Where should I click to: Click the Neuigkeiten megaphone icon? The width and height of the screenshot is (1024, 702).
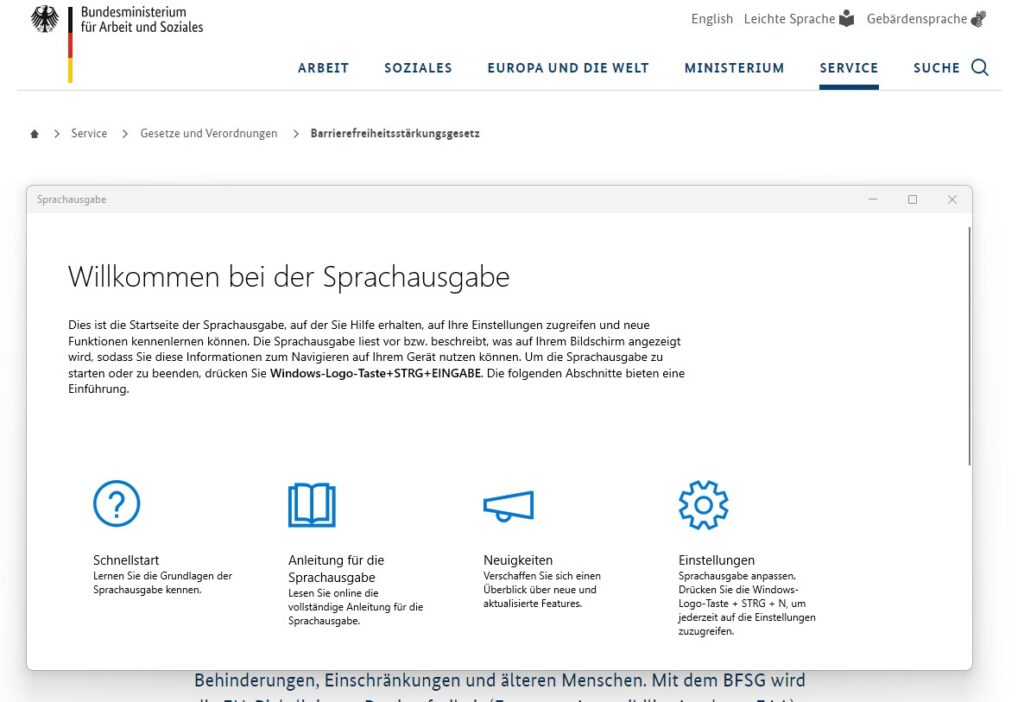(x=508, y=505)
